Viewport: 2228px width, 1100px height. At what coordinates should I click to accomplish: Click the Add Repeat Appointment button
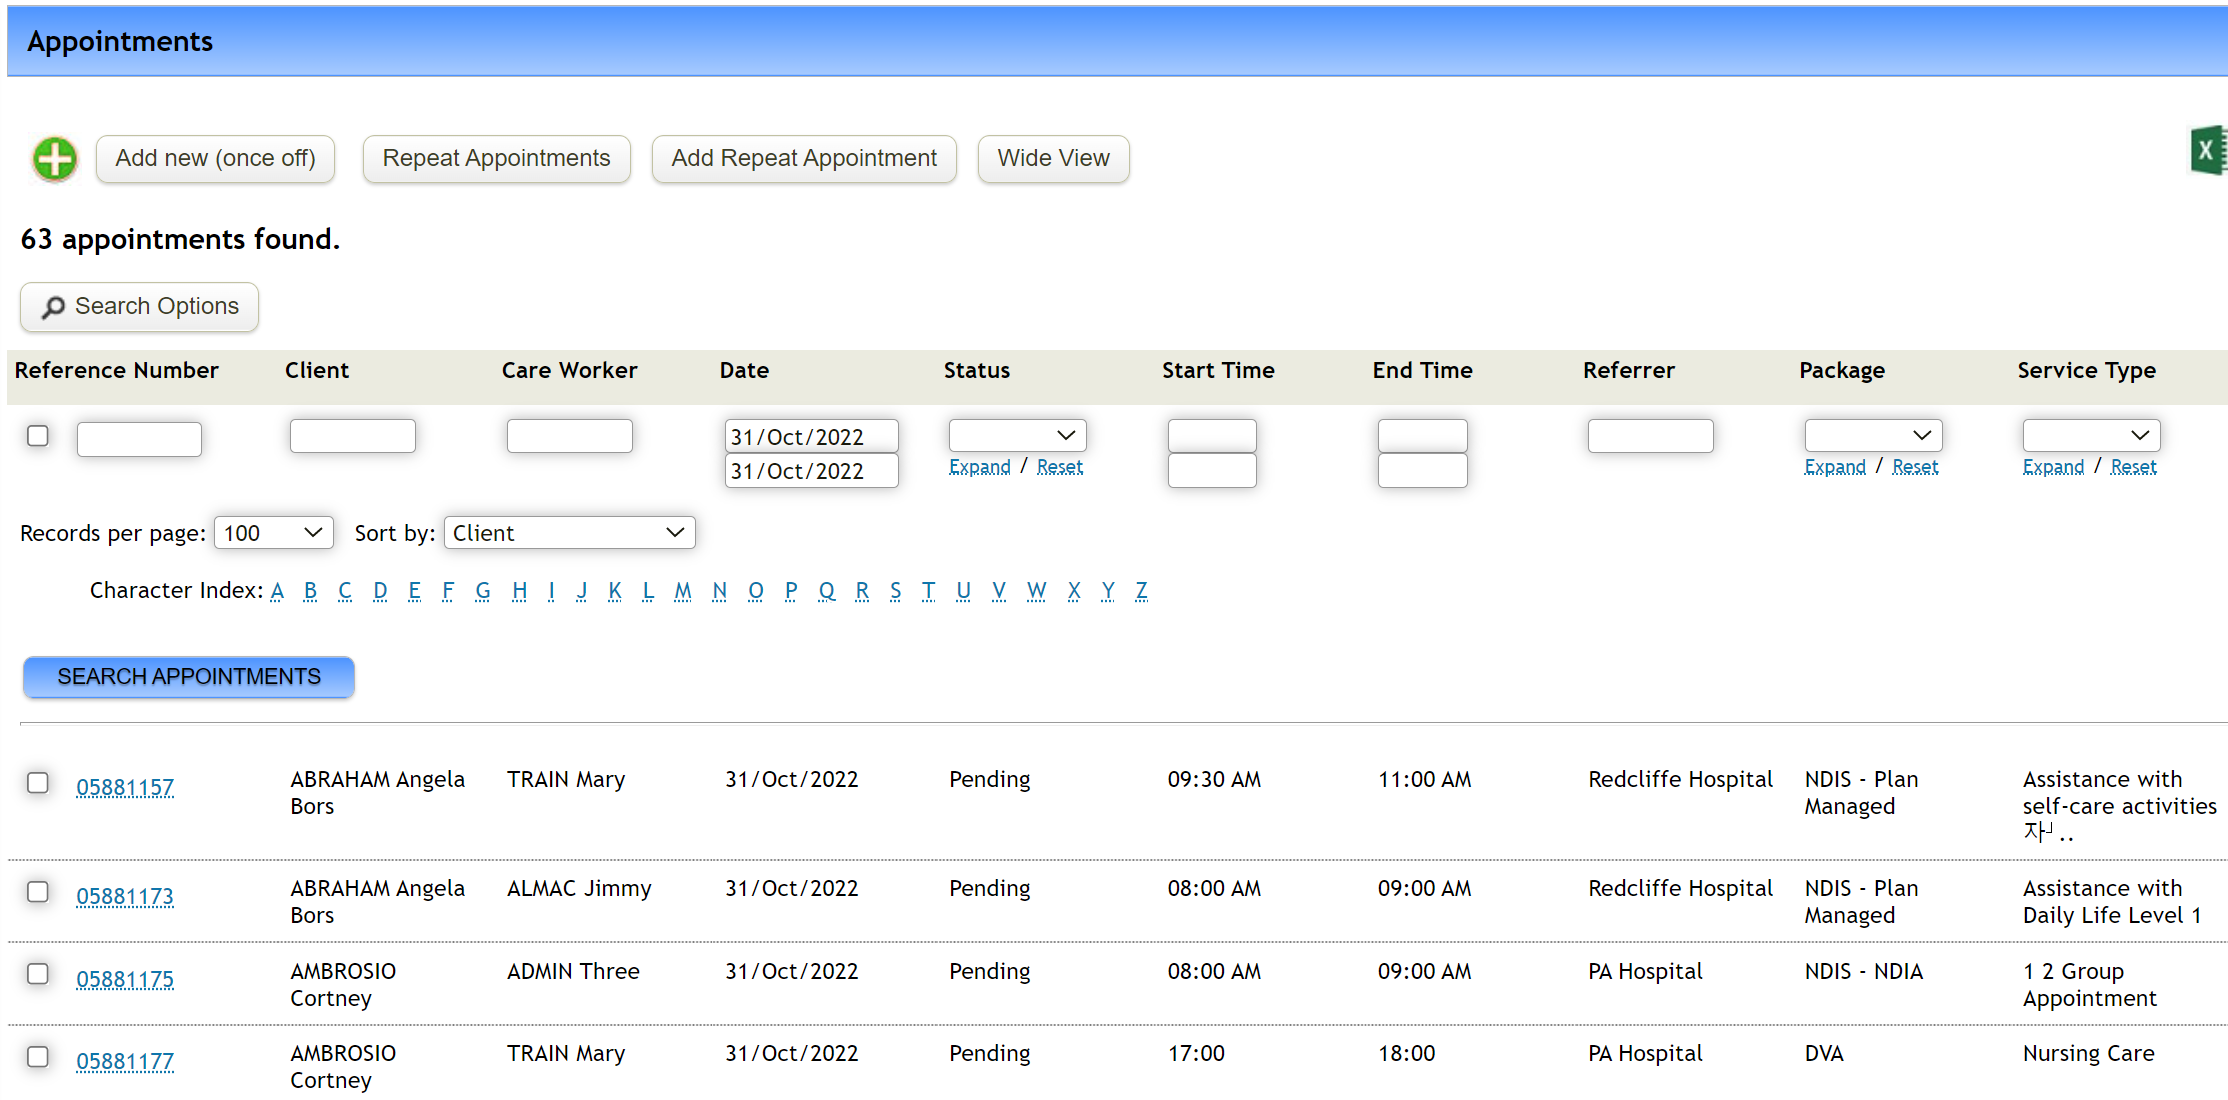coord(804,159)
